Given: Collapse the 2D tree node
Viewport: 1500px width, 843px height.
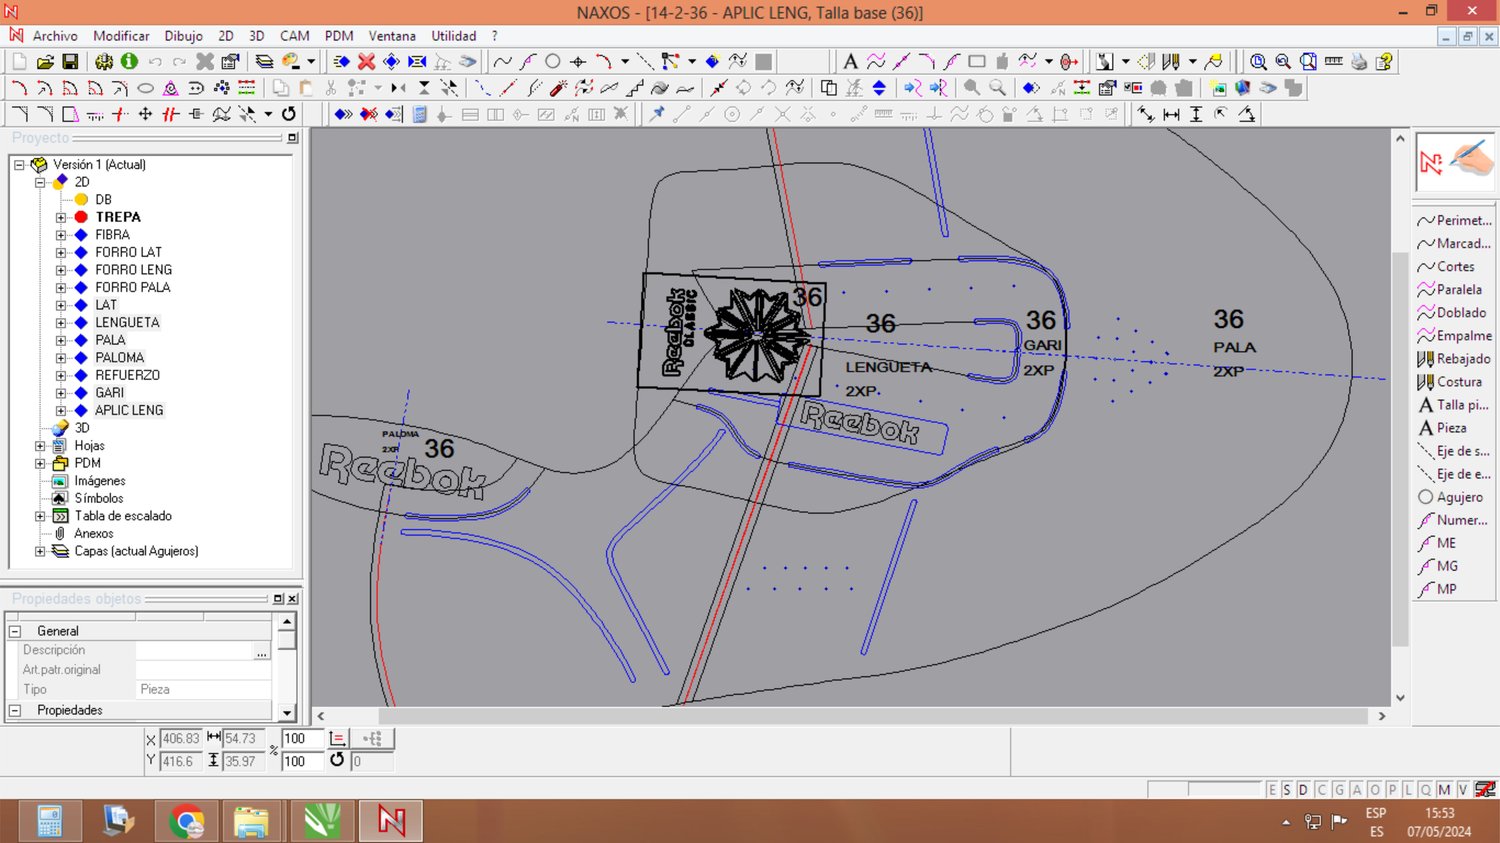Looking at the screenshot, I should (x=40, y=182).
